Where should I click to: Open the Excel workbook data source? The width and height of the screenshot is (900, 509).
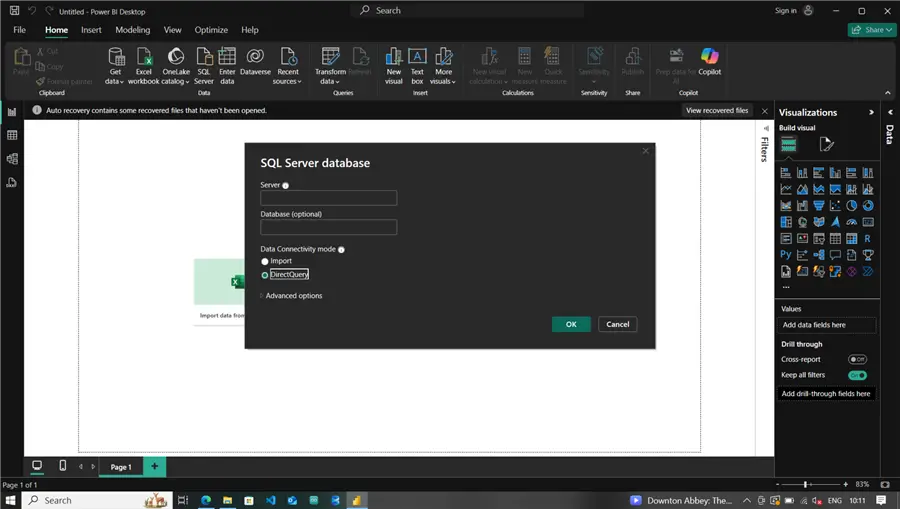click(143, 65)
